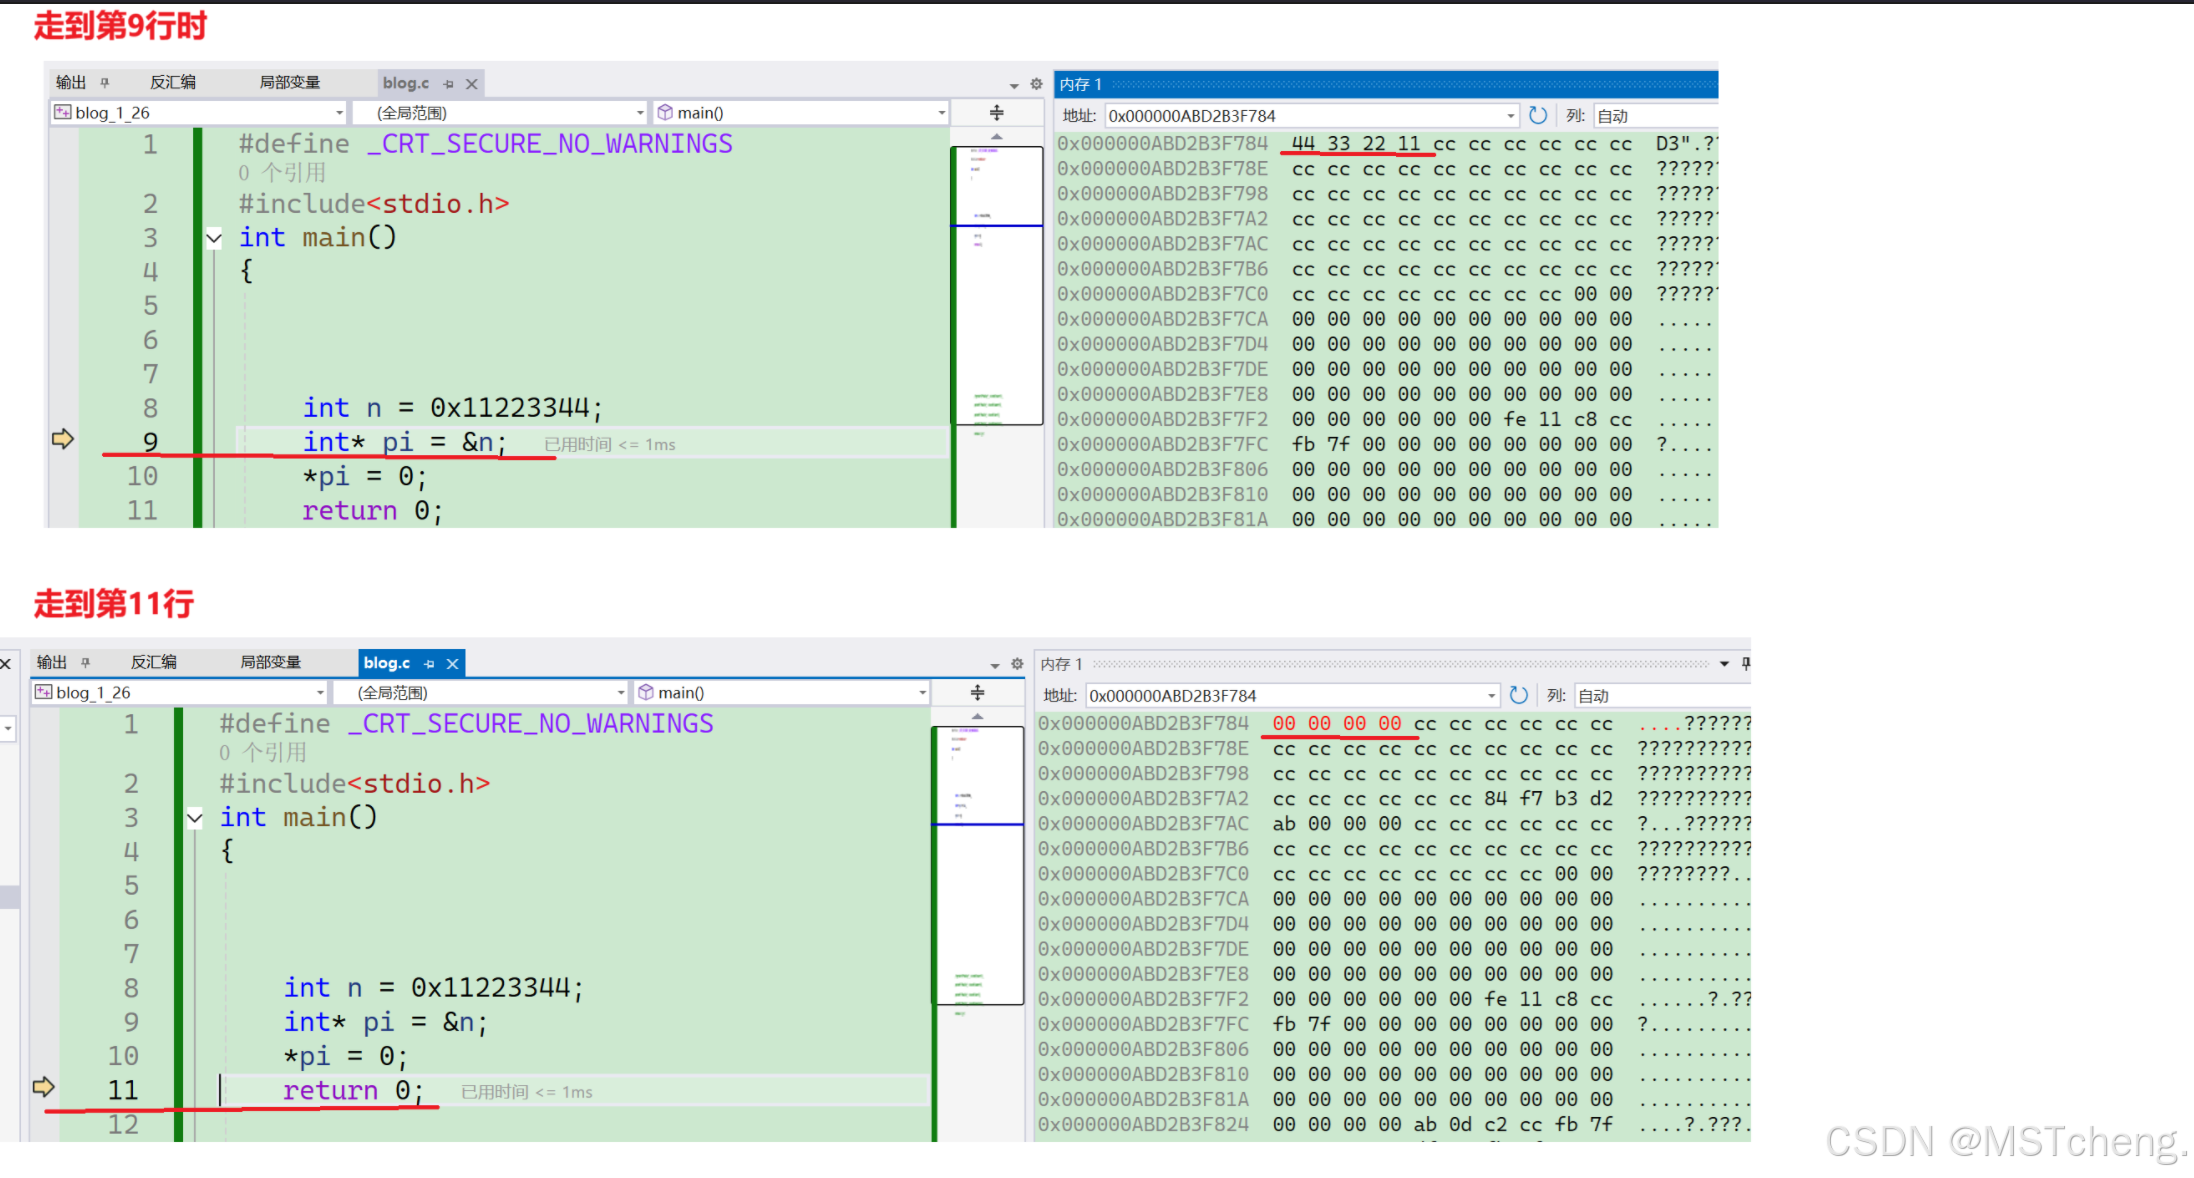Close the blog.c tab in top editor

tap(472, 84)
